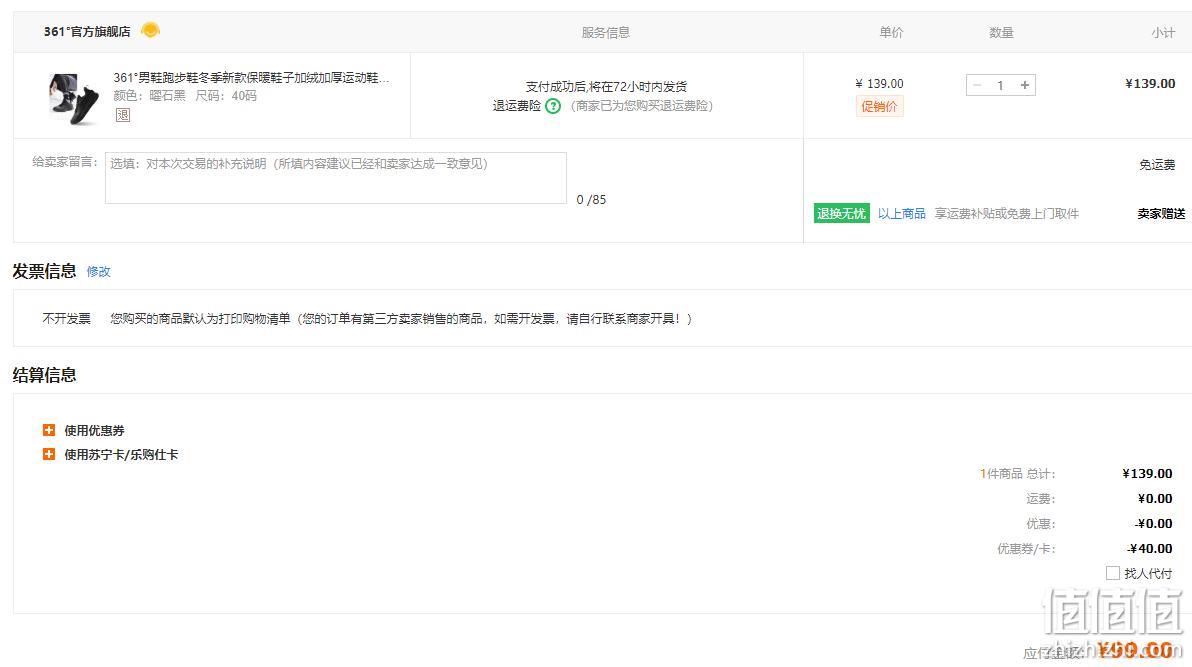1192x667 pixels.
Task: Click the quantity field showing 1
Action: 1000,85
